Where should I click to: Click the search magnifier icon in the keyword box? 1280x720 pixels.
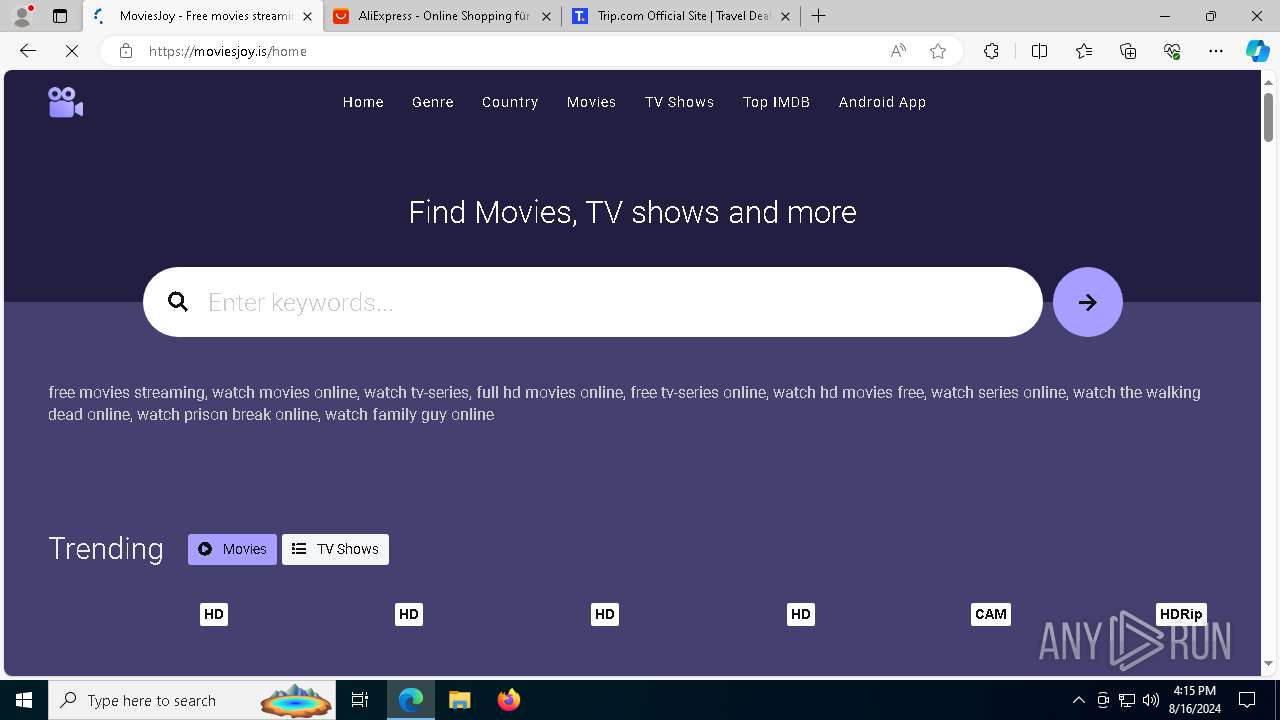pos(178,302)
